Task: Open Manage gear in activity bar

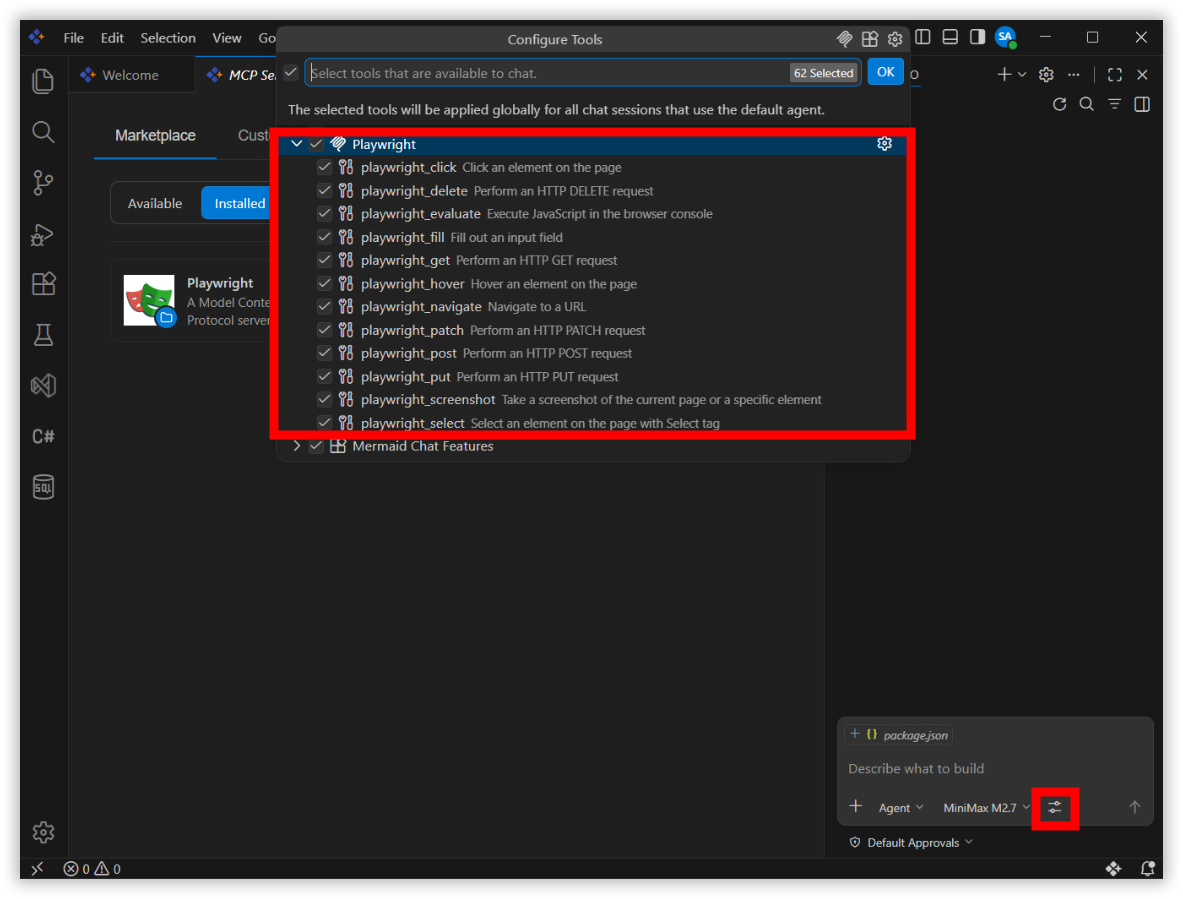Action: tap(43, 832)
